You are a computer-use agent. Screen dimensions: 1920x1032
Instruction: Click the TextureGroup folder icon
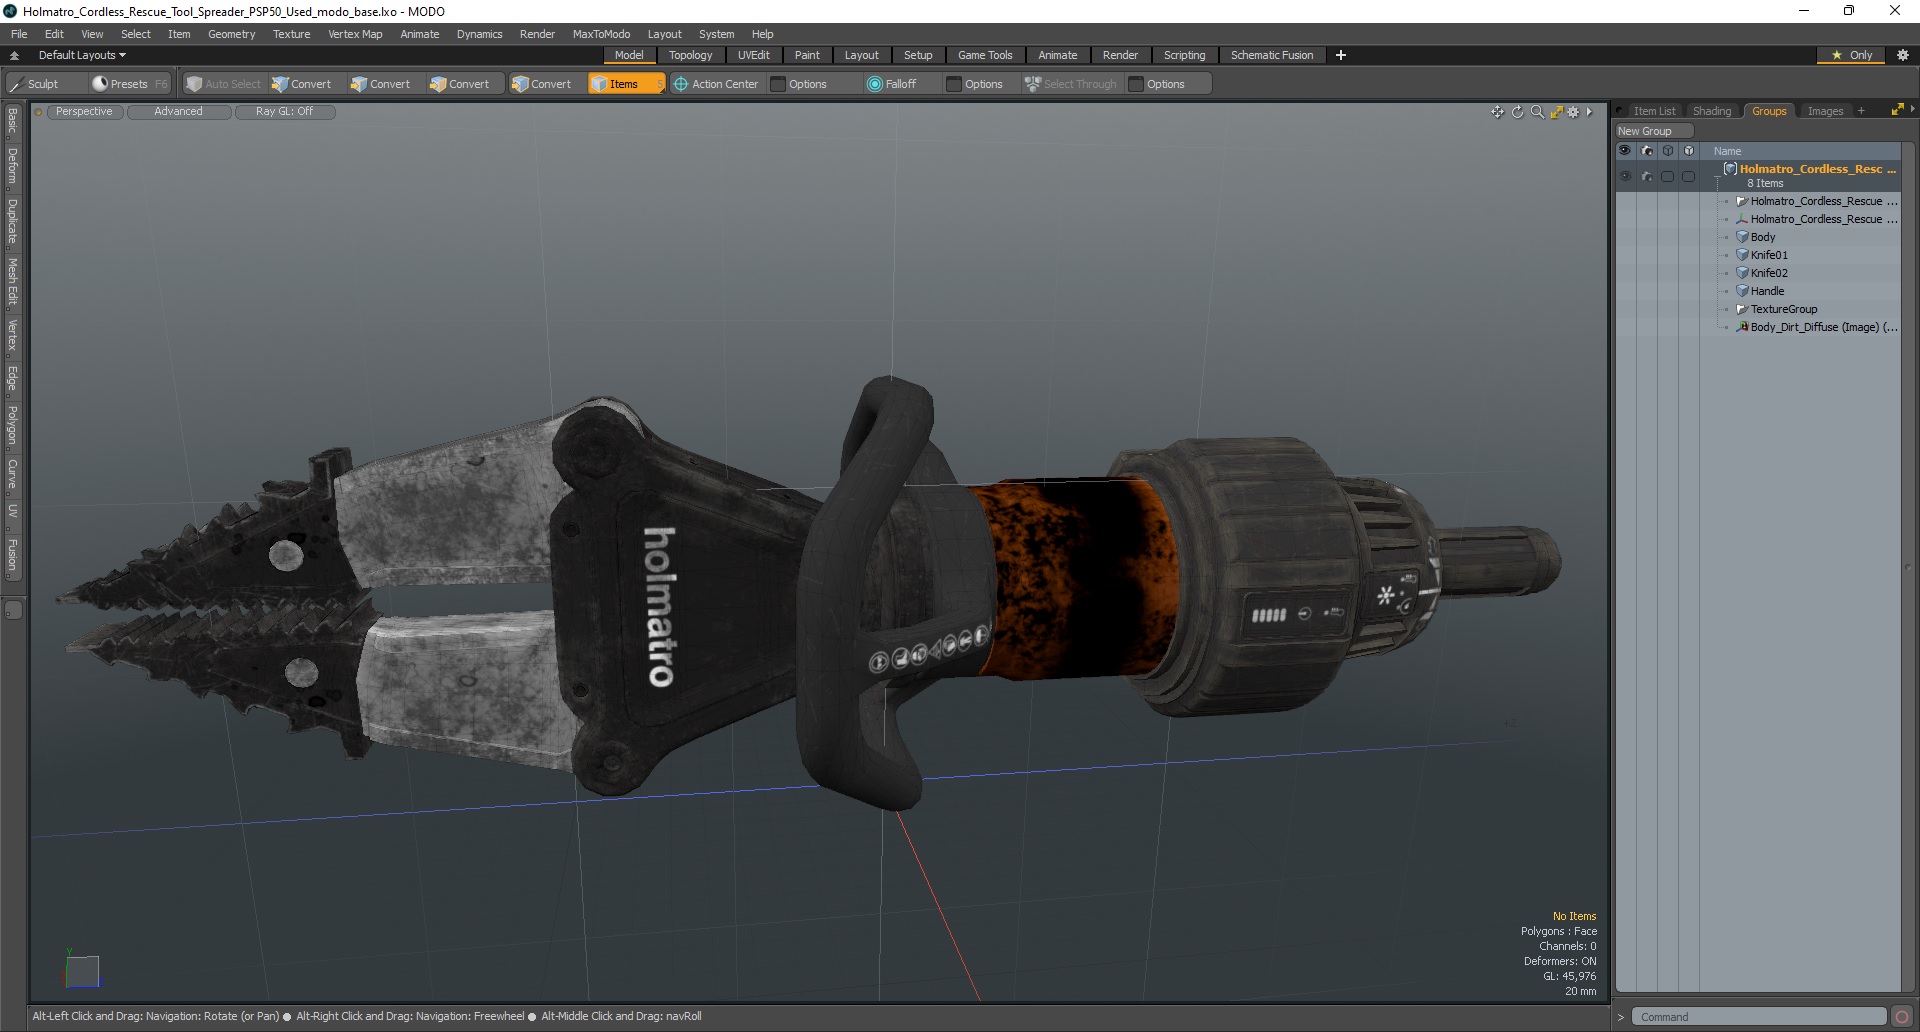[x=1742, y=309]
